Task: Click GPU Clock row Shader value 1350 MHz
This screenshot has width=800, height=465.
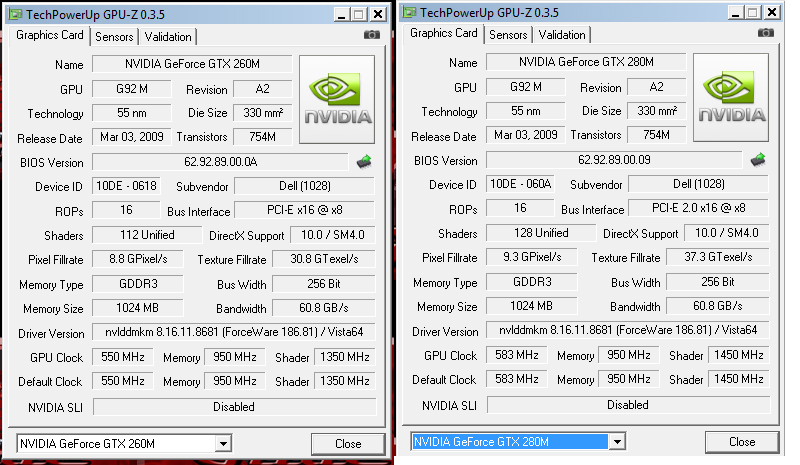Action: pos(344,357)
